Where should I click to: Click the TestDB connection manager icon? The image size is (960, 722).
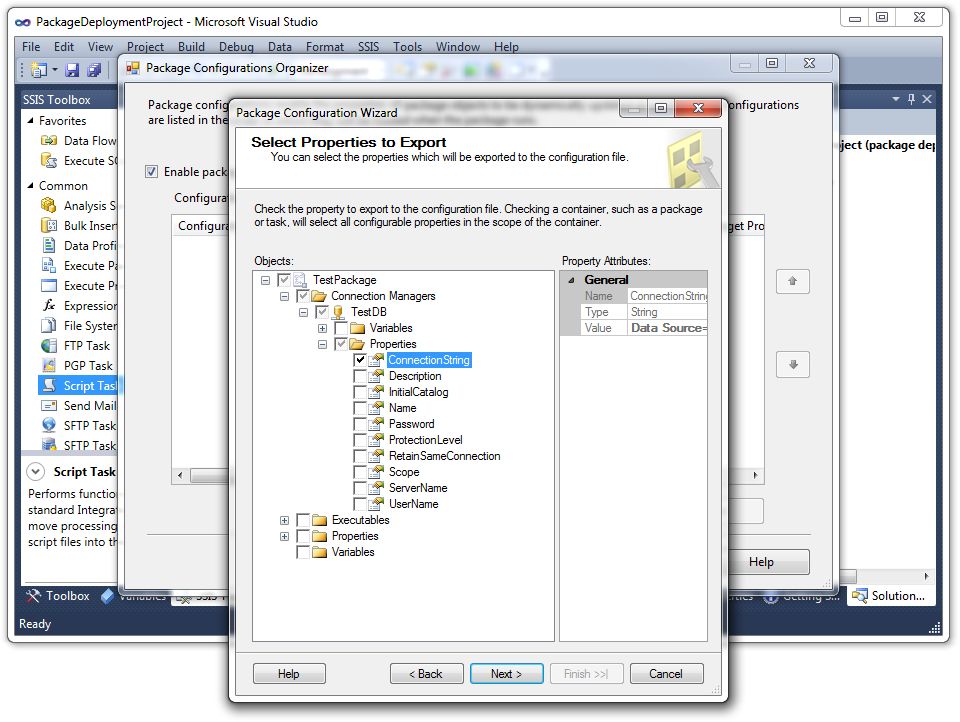point(337,312)
